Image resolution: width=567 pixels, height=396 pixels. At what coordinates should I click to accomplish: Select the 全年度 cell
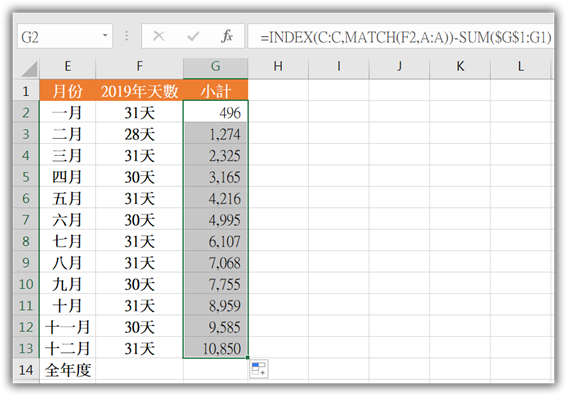(x=67, y=370)
